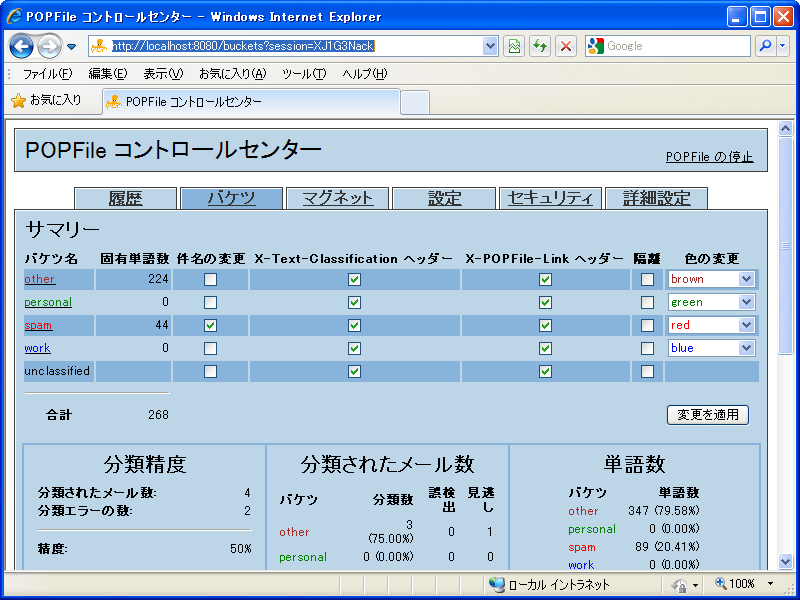Open the ツール(T) menu
800x600 pixels.
click(304, 74)
